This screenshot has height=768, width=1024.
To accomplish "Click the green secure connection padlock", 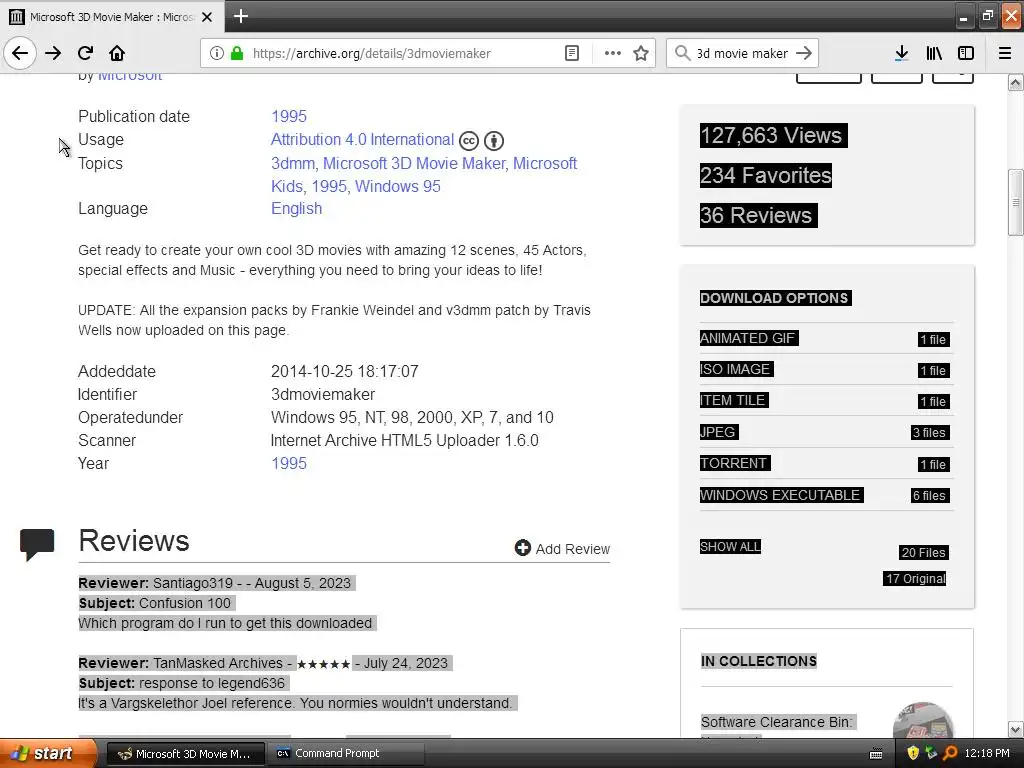I will click(x=237, y=53).
